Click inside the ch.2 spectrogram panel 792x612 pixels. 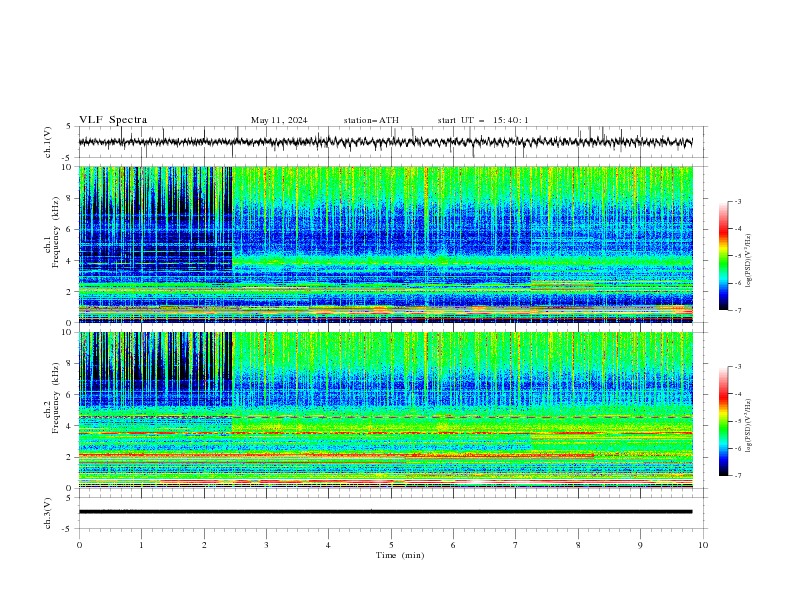(385, 410)
